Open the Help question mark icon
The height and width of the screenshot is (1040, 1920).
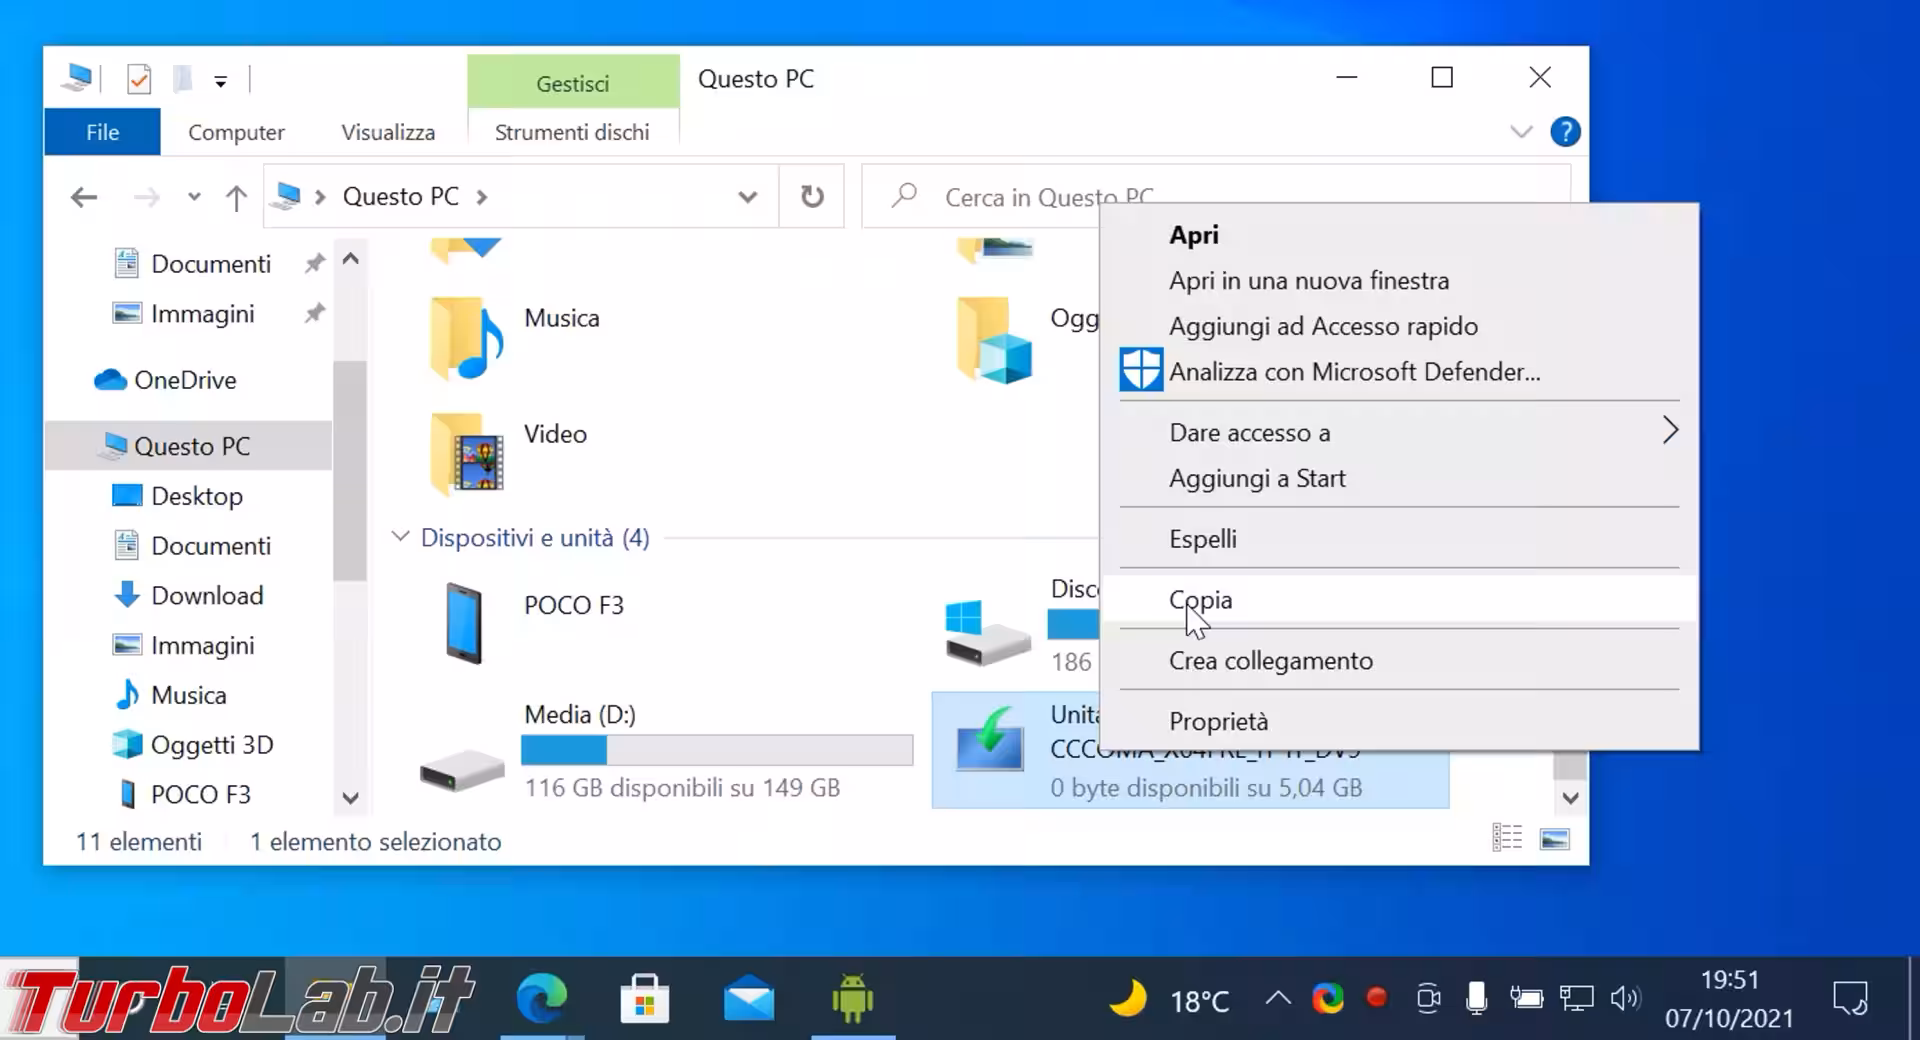[1565, 132]
